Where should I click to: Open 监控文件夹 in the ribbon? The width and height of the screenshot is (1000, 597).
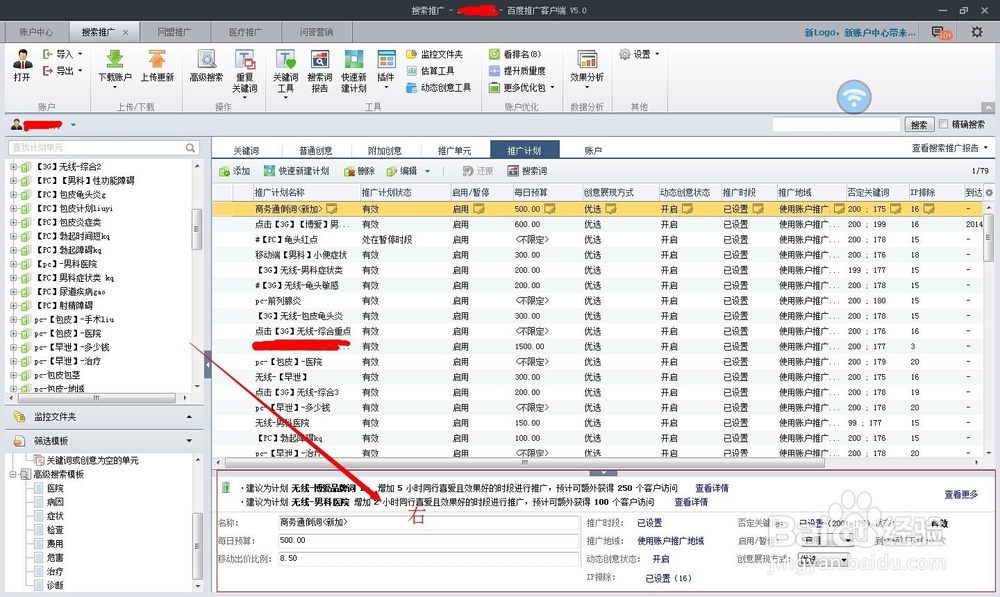click(434, 54)
